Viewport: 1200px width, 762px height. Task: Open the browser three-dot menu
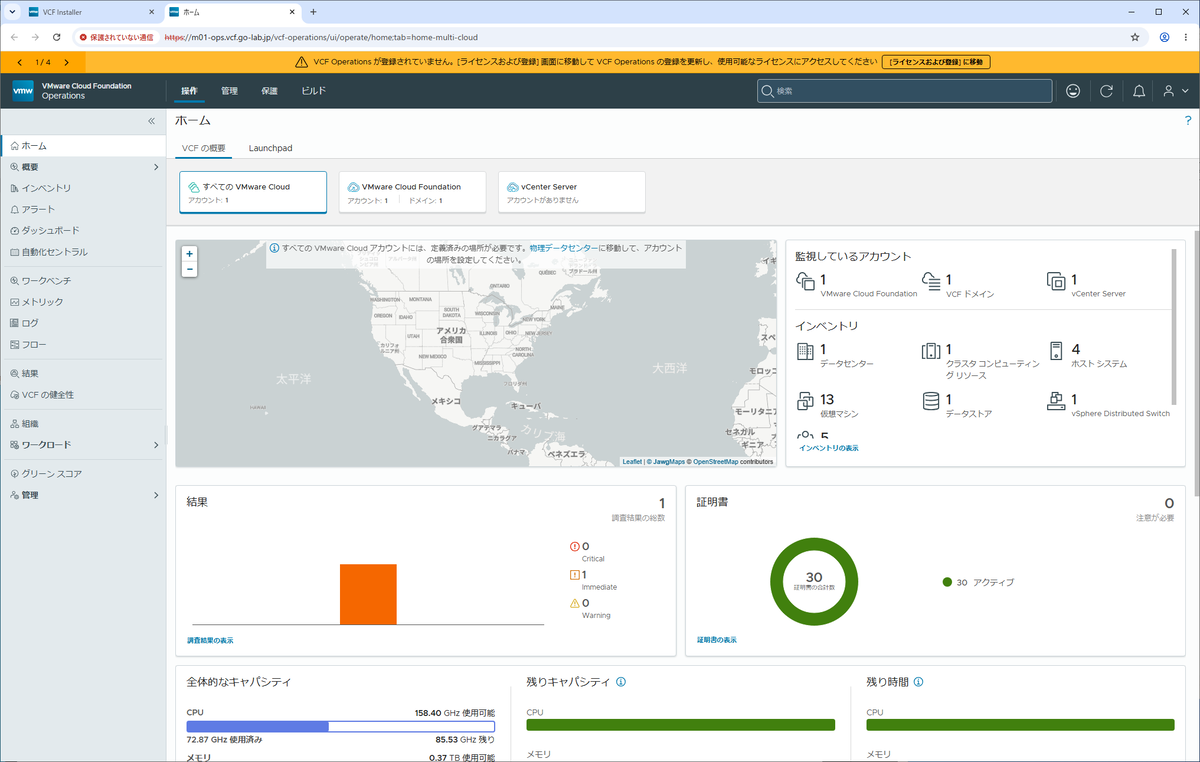tap(1187, 37)
